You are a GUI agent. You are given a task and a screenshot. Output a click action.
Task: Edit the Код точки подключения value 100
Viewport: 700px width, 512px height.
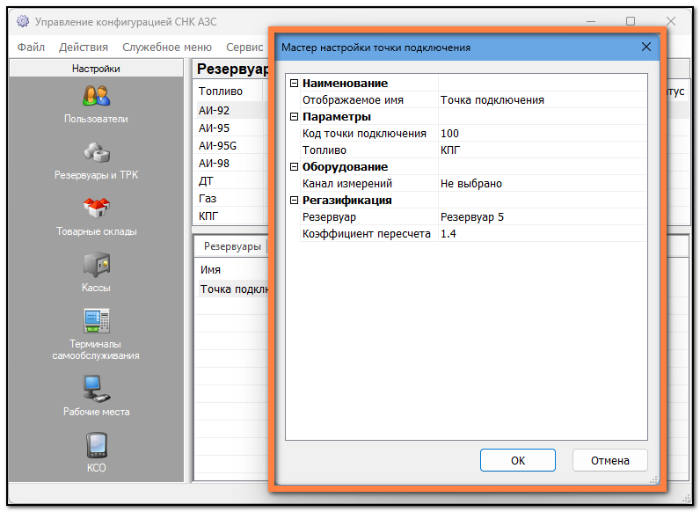[x=542, y=133]
